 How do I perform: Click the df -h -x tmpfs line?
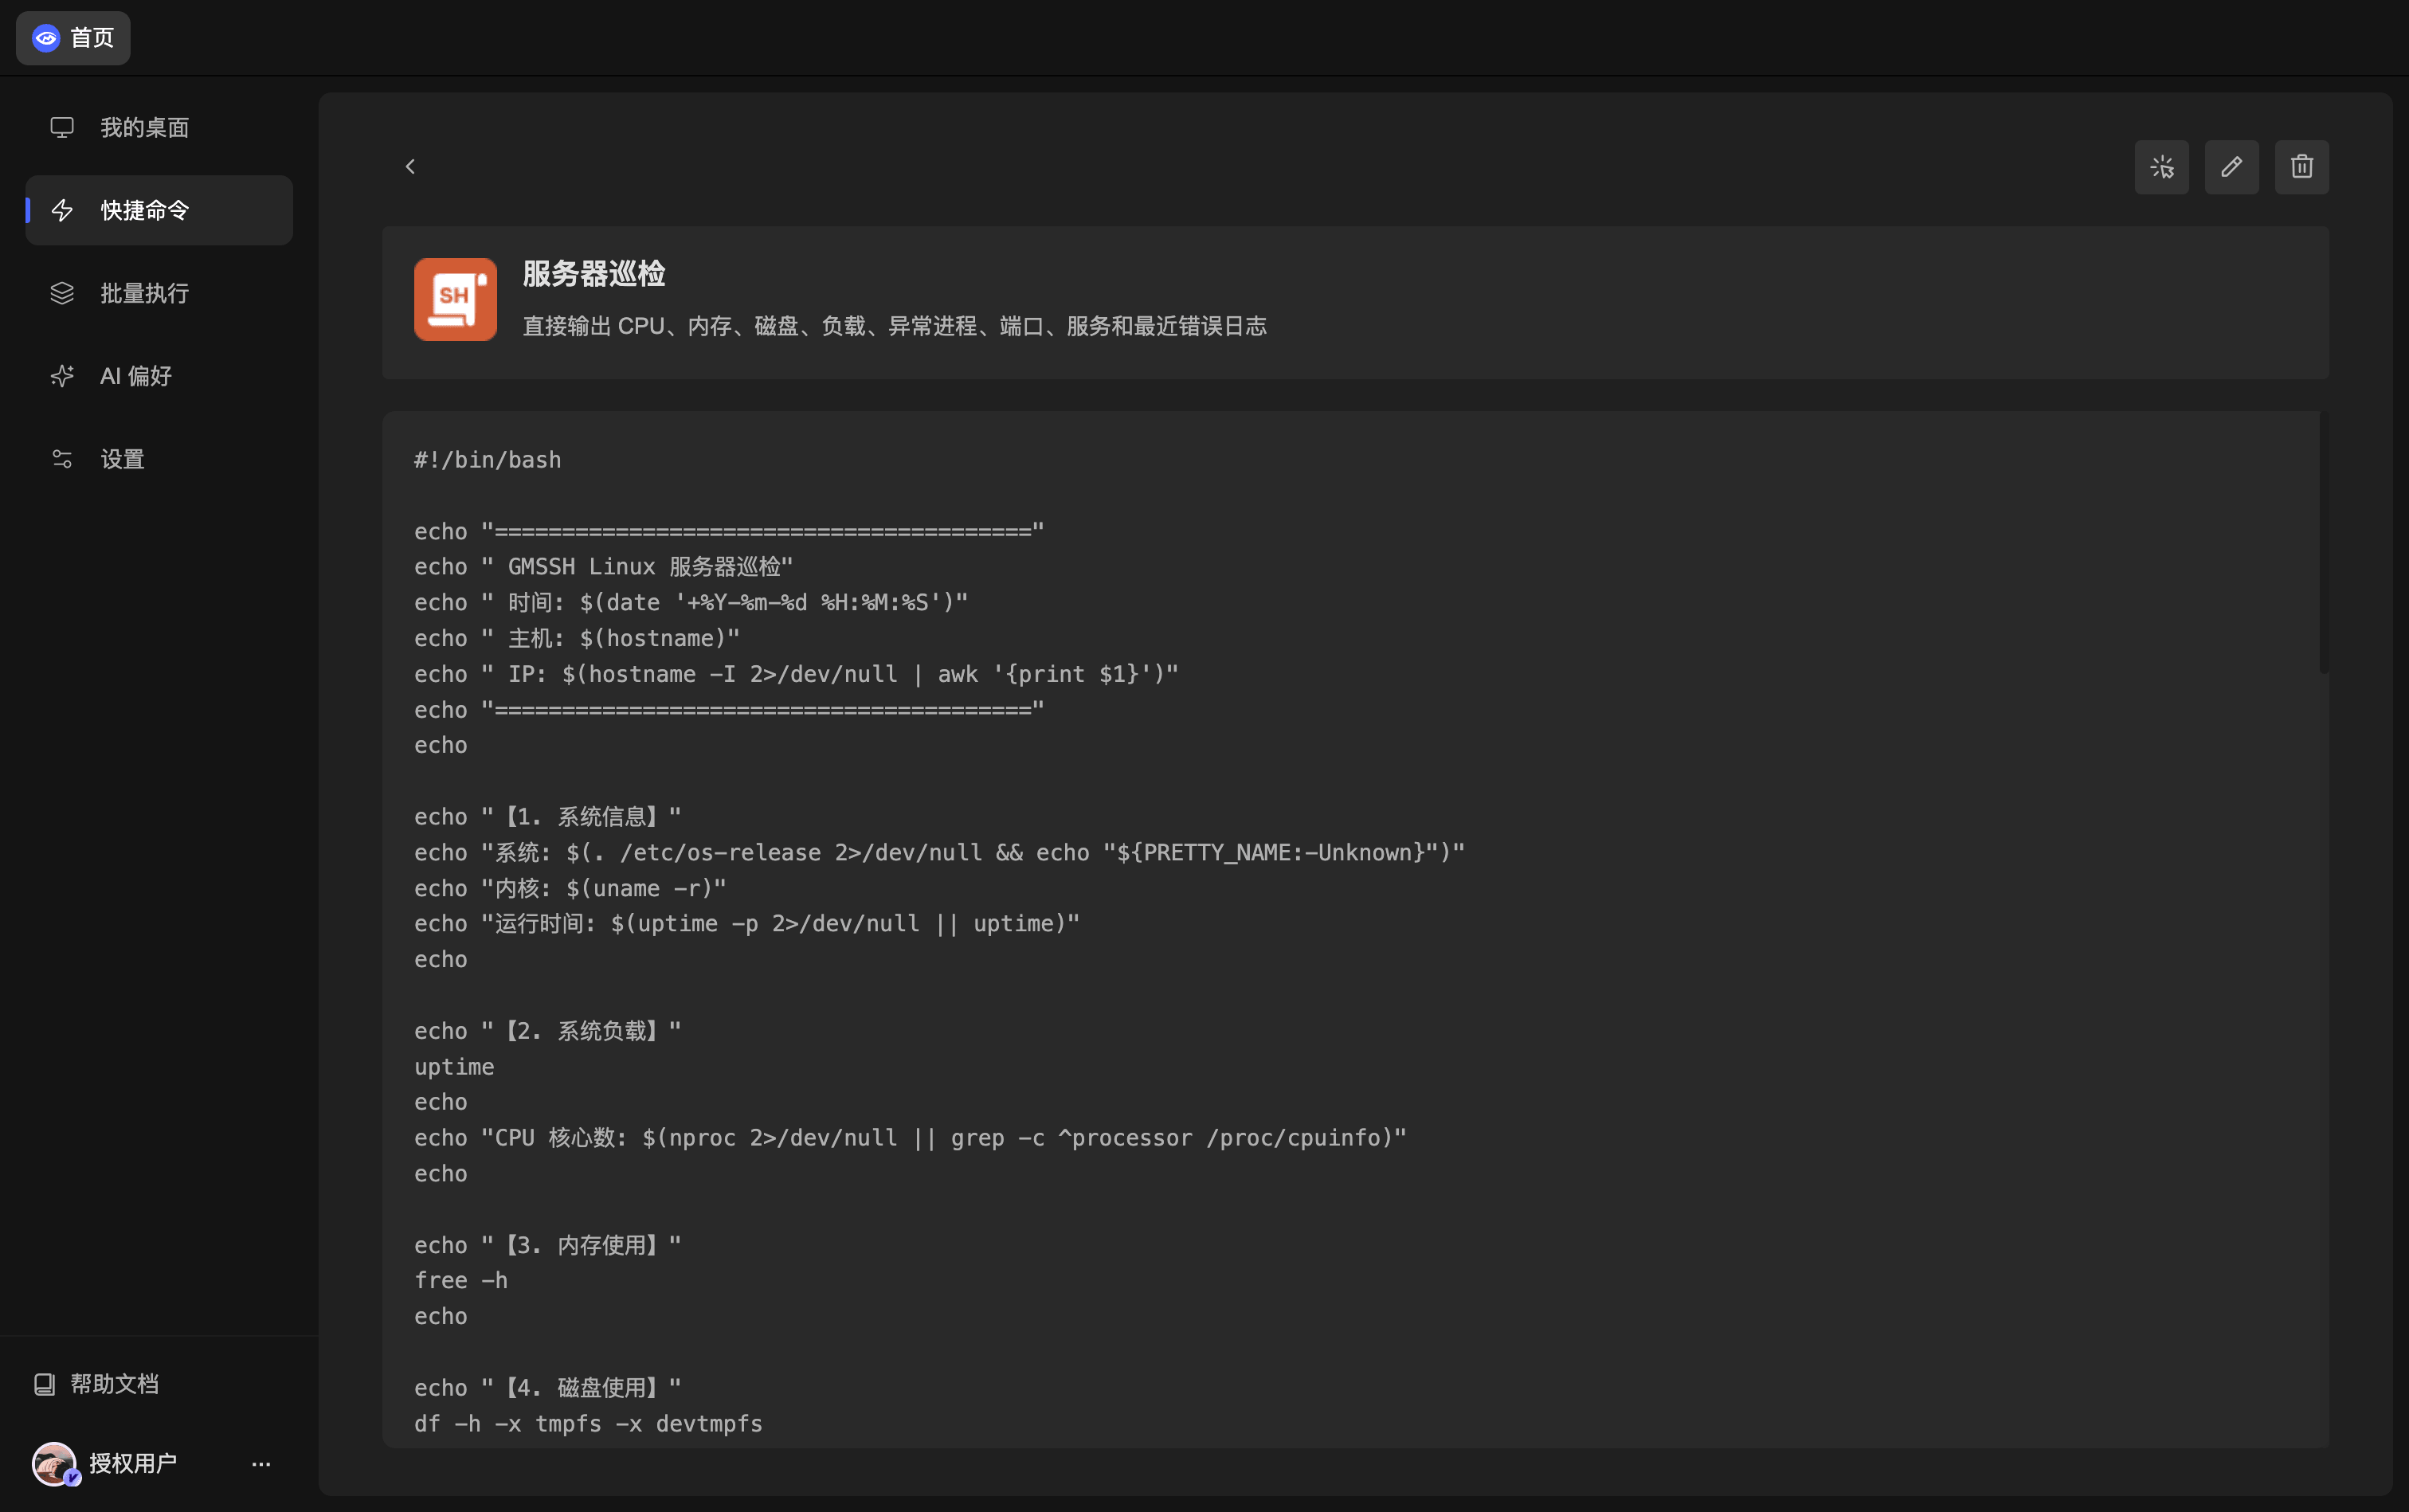(589, 1424)
